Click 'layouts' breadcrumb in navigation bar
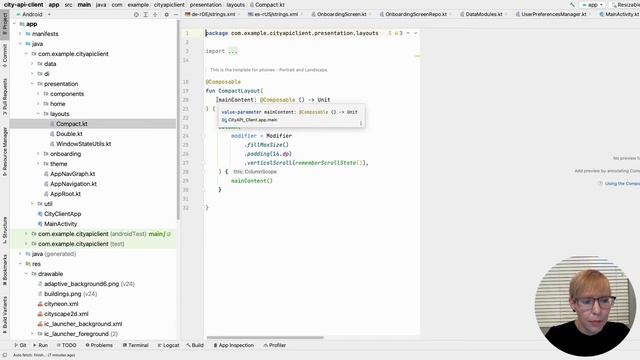The image size is (640, 360). (x=236, y=4)
